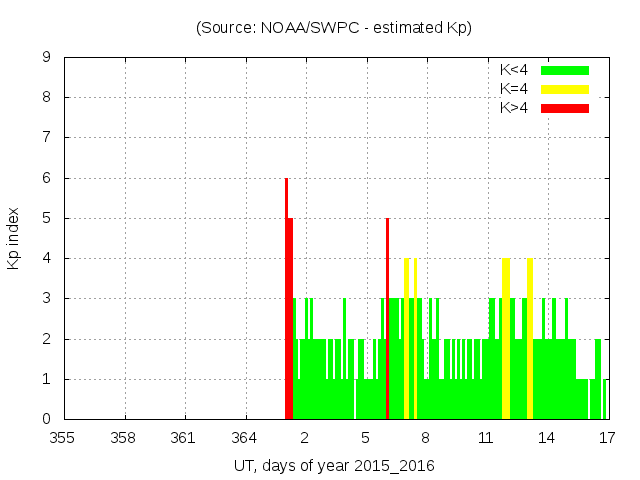Click the vertical Kp index axis label
This screenshot has width=640, height=480.
coord(14,238)
